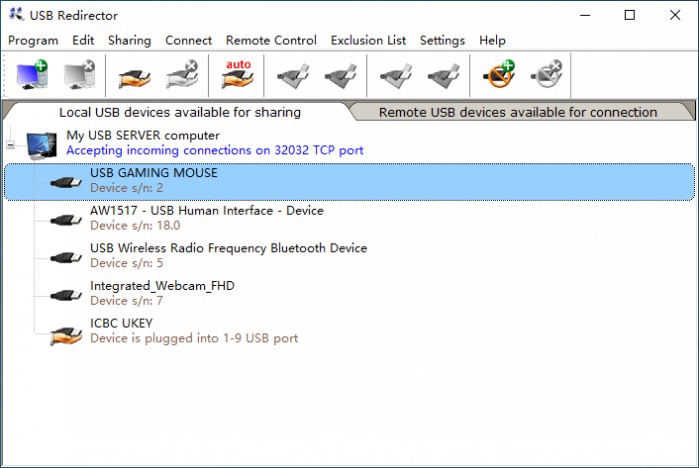Collapse the My USB SERVER computer tree
Viewport: 699px width, 468px height.
tap(10, 145)
